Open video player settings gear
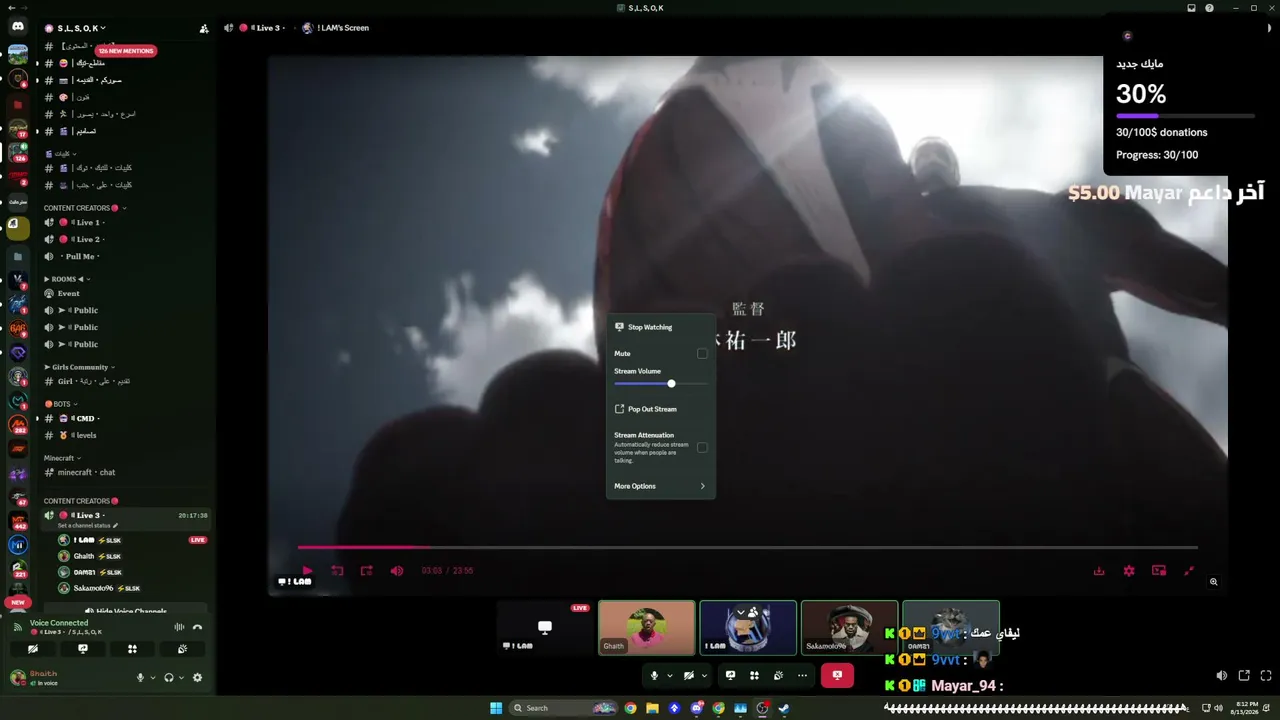Image resolution: width=1280 pixels, height=720 pixels. (x=1129, y=571)
